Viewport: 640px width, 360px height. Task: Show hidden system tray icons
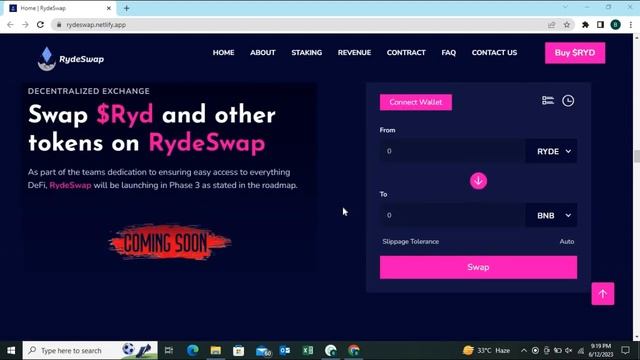click(524, 350)
